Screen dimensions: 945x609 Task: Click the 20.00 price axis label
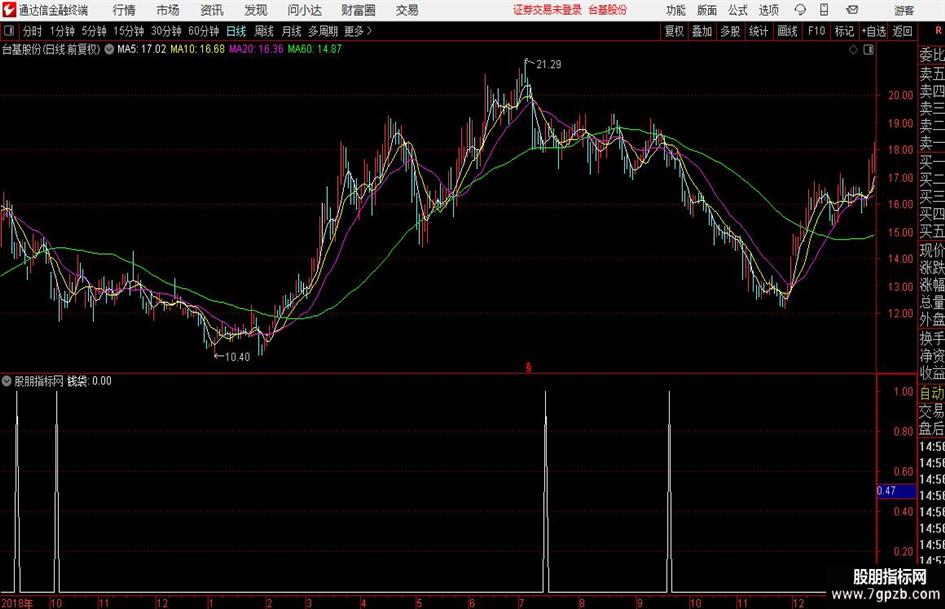click(x=900, y=95)
